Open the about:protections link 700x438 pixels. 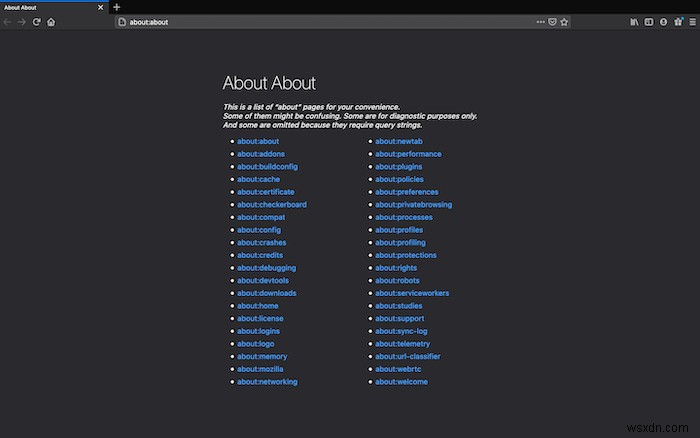tap(406, 255)
